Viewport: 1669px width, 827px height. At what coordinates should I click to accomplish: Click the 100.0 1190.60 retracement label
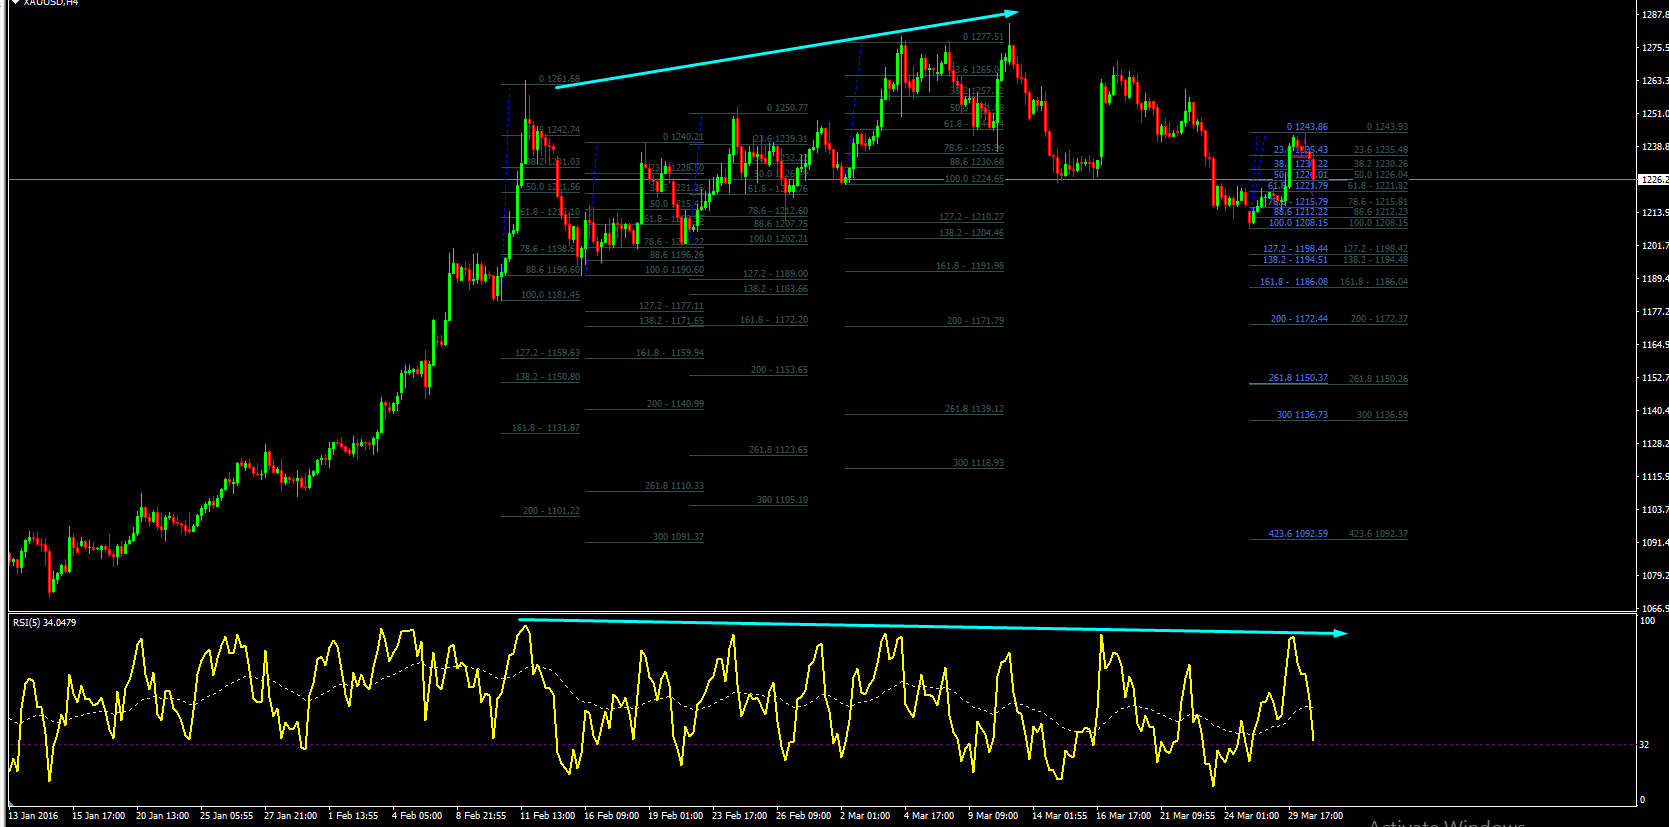674,270
